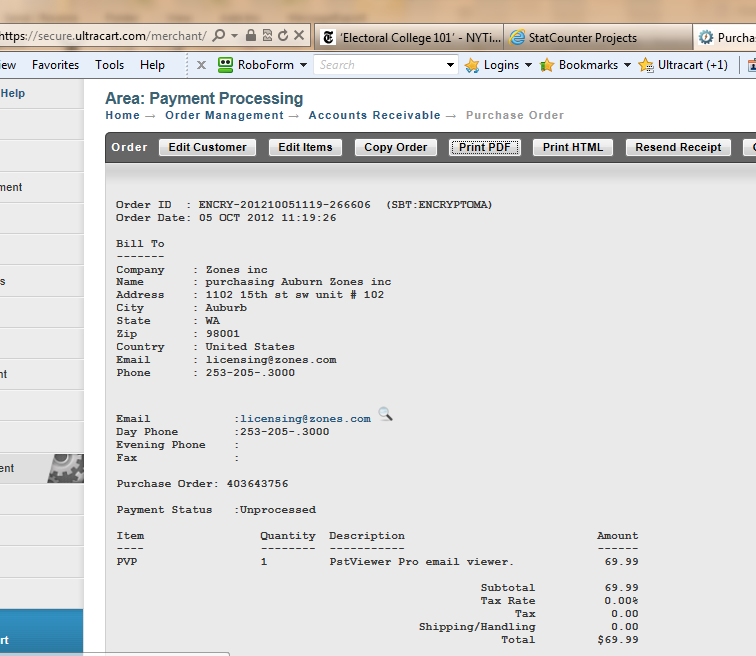
Task: Click the Resend Receipt button
Action: click(678, 147)
